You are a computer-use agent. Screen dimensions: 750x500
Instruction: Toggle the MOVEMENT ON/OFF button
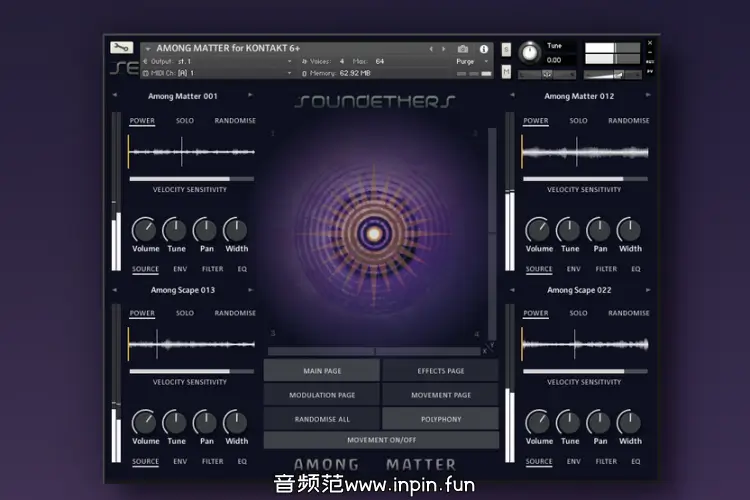tap(381, 440)
